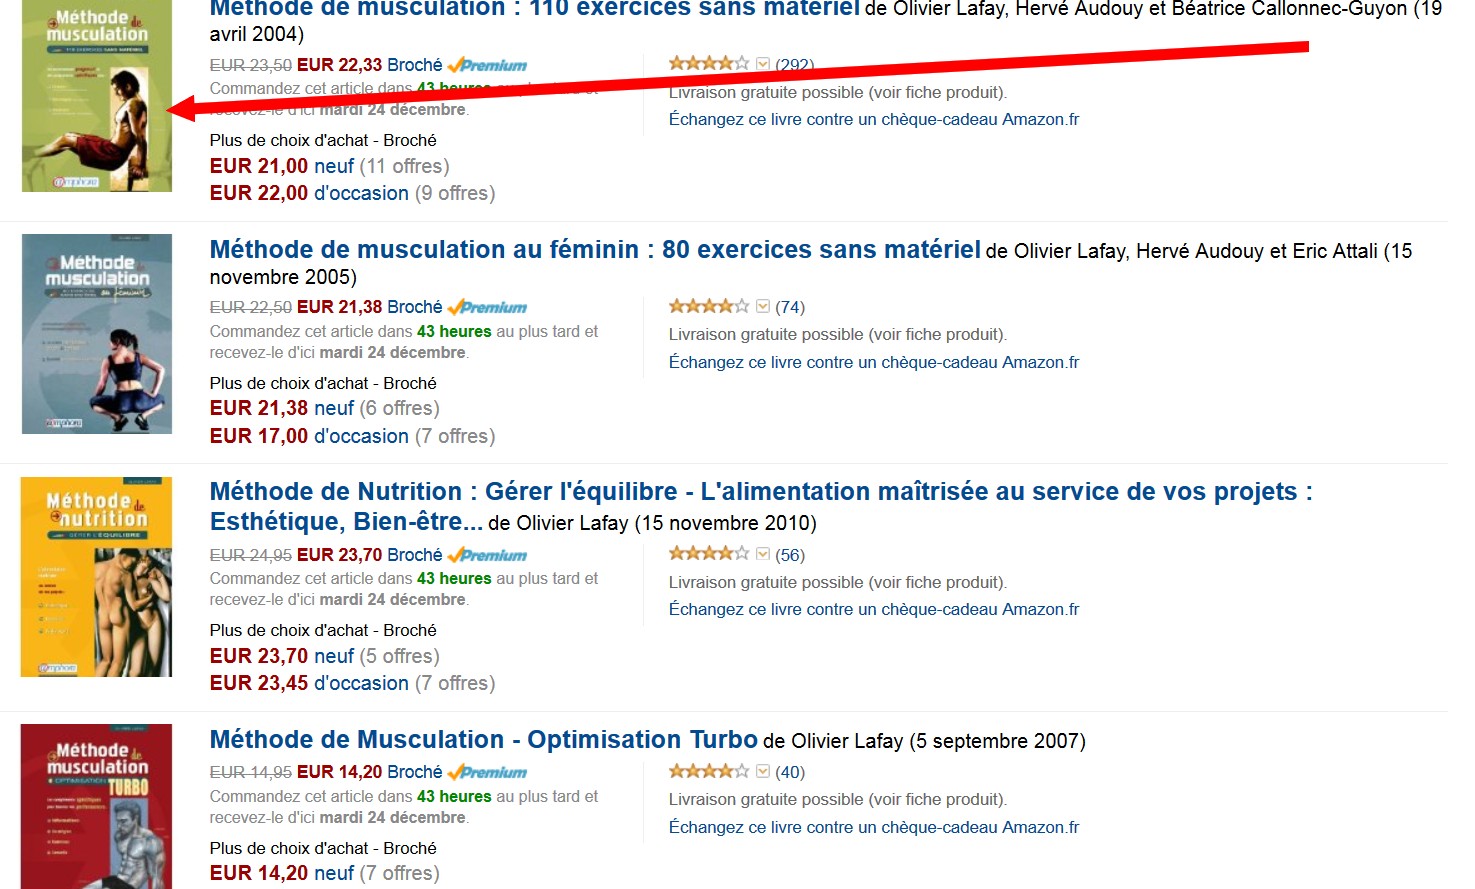The image size is (1475, 889).
Task: Open the green Méthode de musculation book cover
Action: pos(97,96)
